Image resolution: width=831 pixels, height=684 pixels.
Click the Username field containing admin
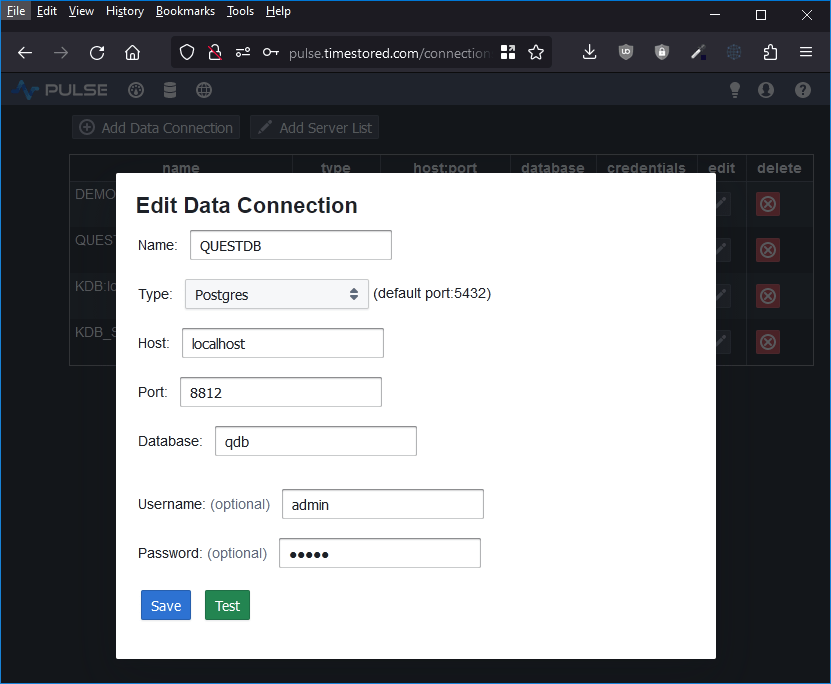pyautogui.click(x=382, y=504)
